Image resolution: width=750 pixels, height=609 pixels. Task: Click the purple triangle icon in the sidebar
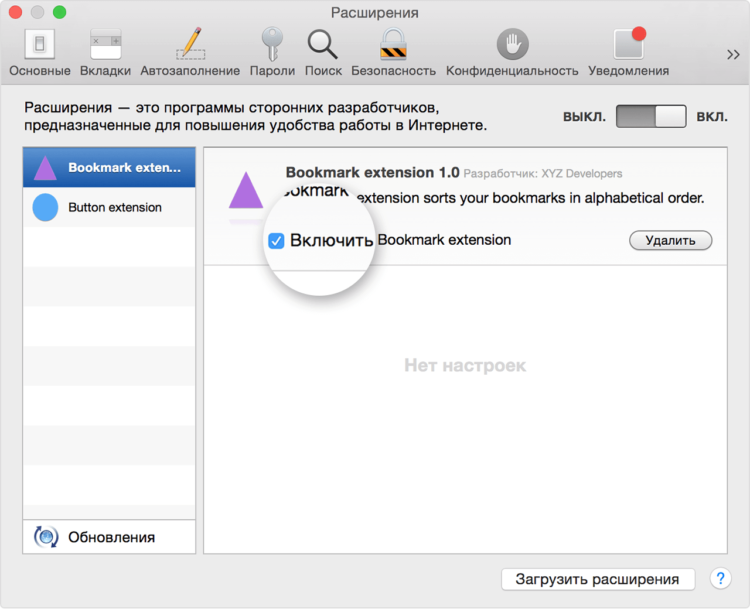pyautogui.click(x=45, y=168)
